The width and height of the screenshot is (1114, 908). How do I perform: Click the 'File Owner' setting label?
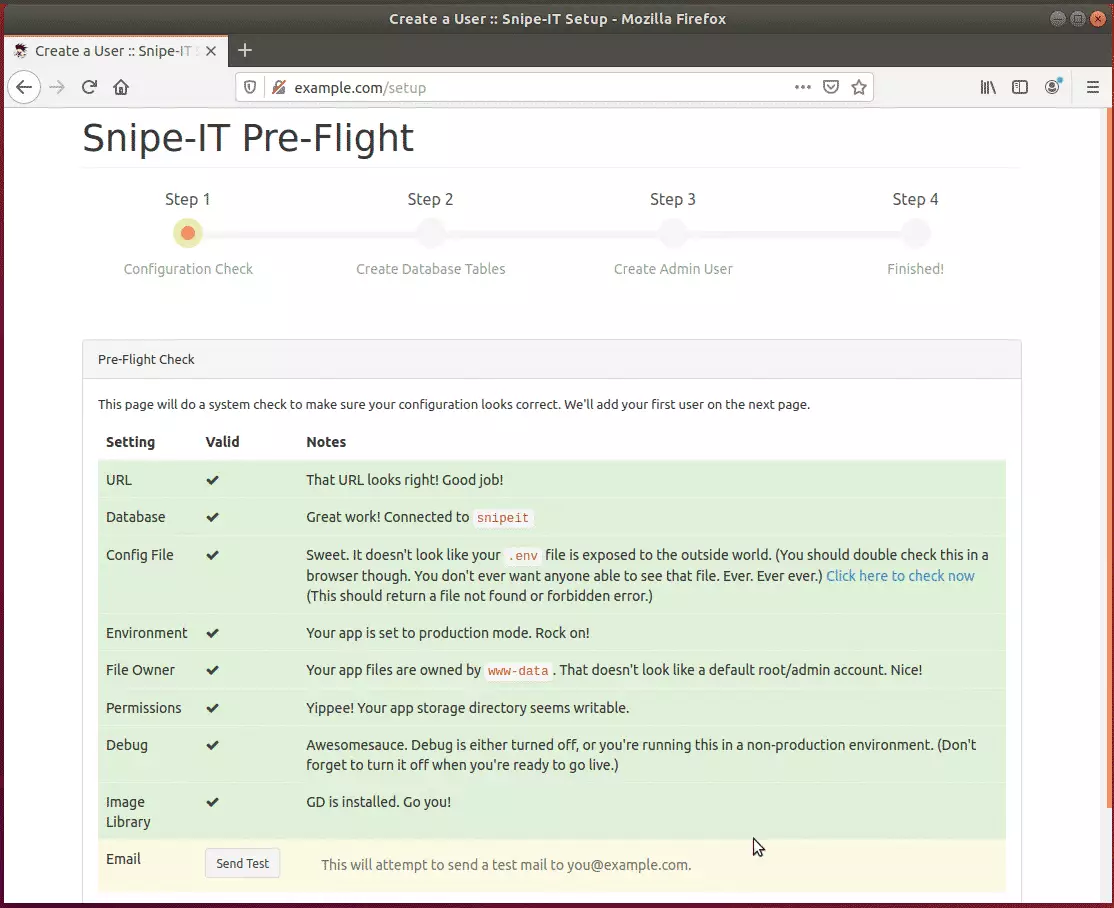[x=140, y=670]
